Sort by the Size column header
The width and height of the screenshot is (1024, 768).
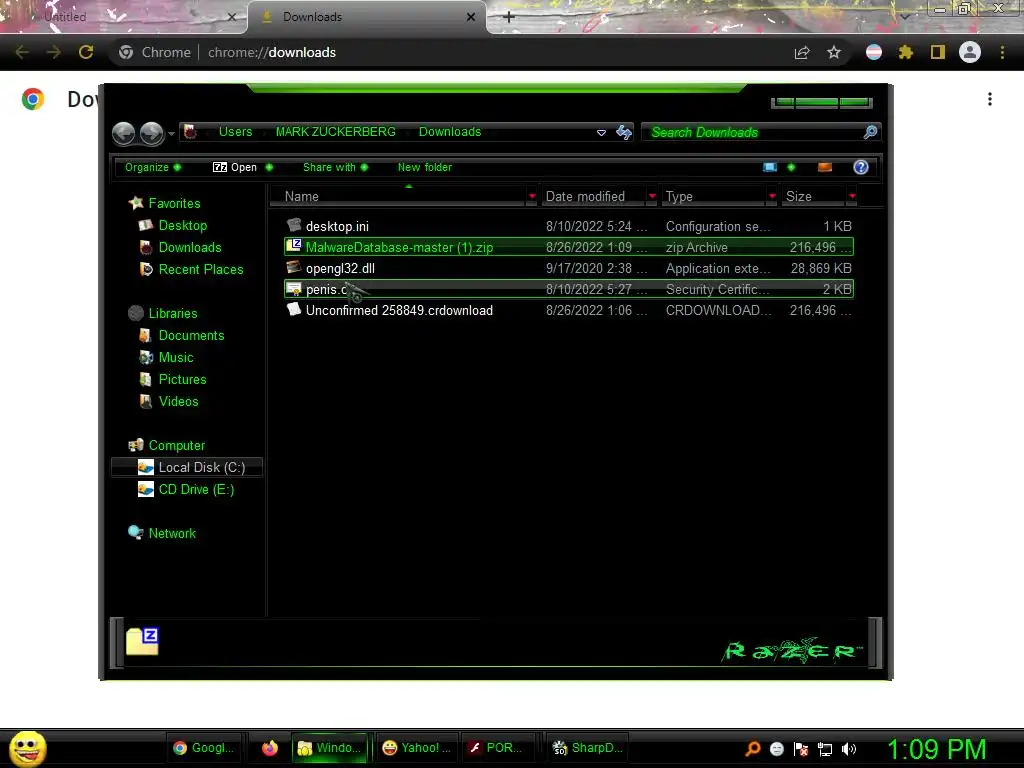(813, 197)
